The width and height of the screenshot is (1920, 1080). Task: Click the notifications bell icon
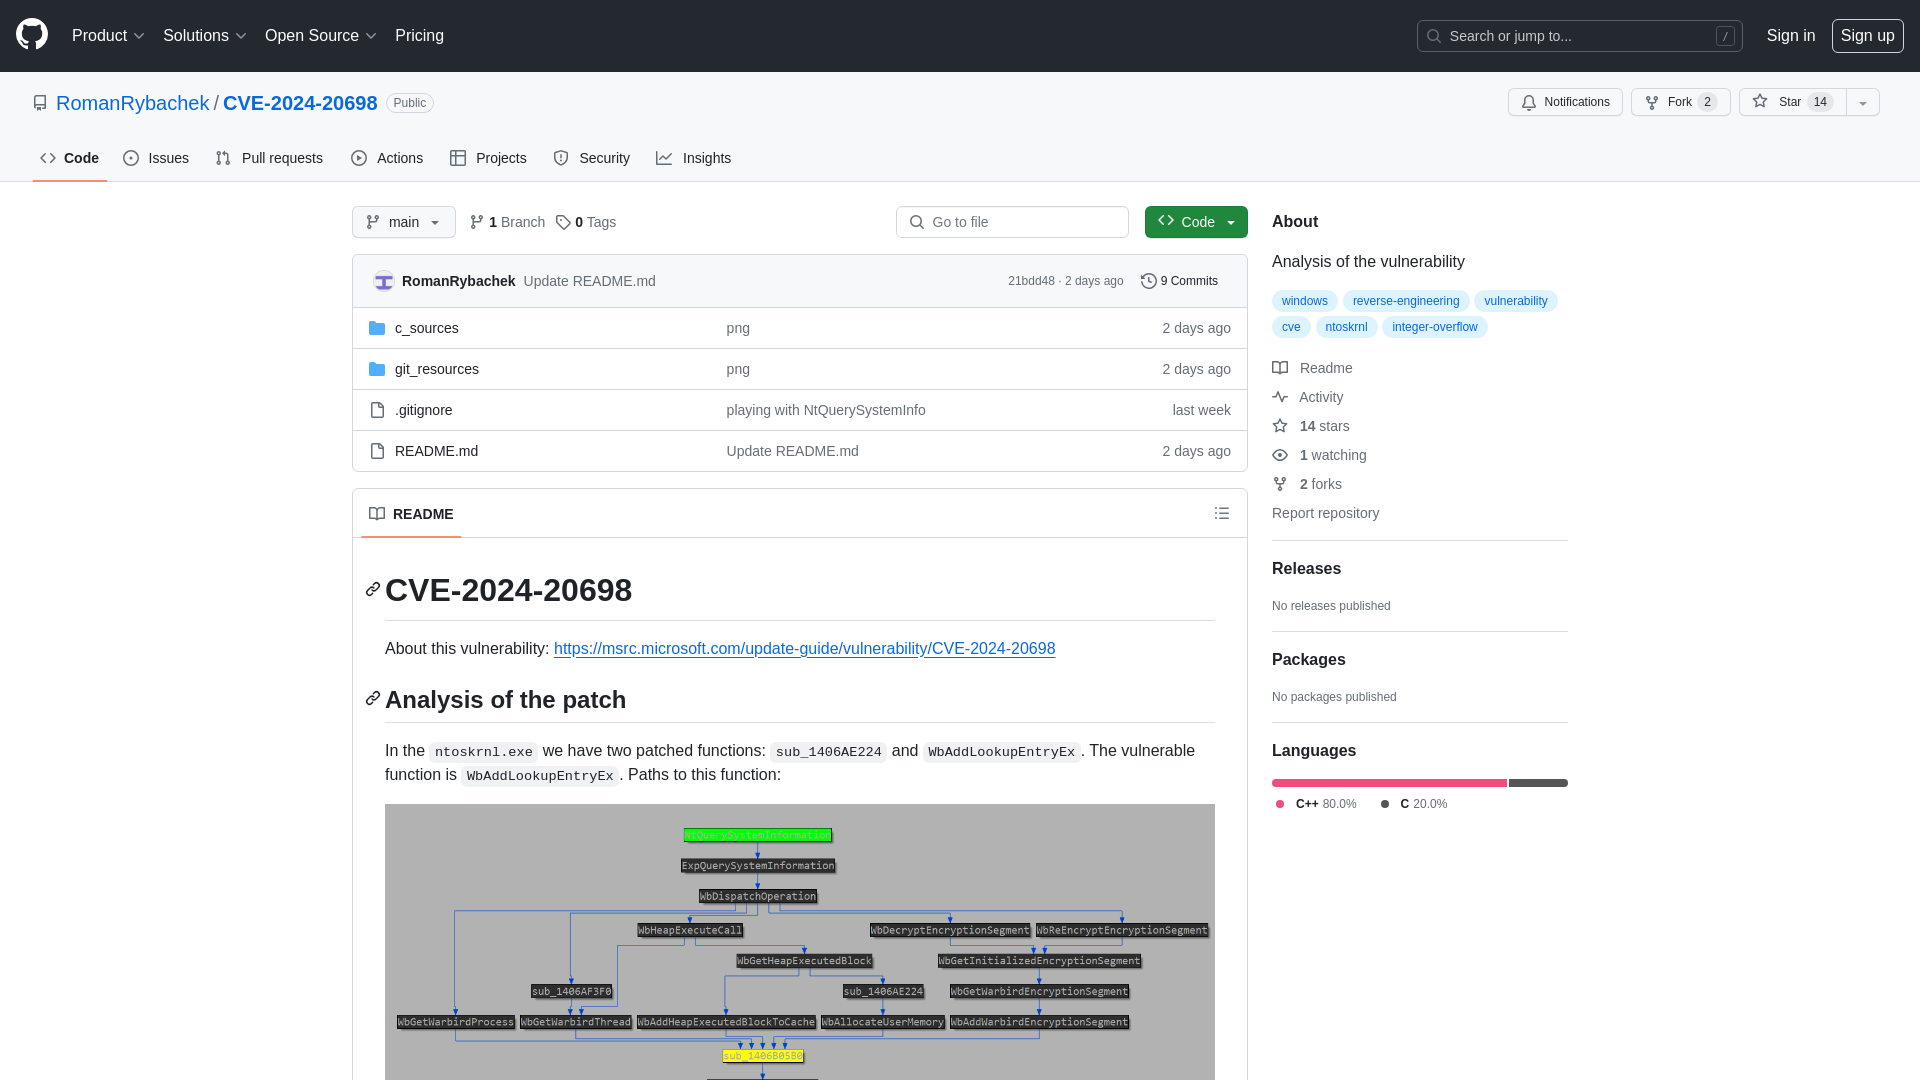pos(1528,102)
